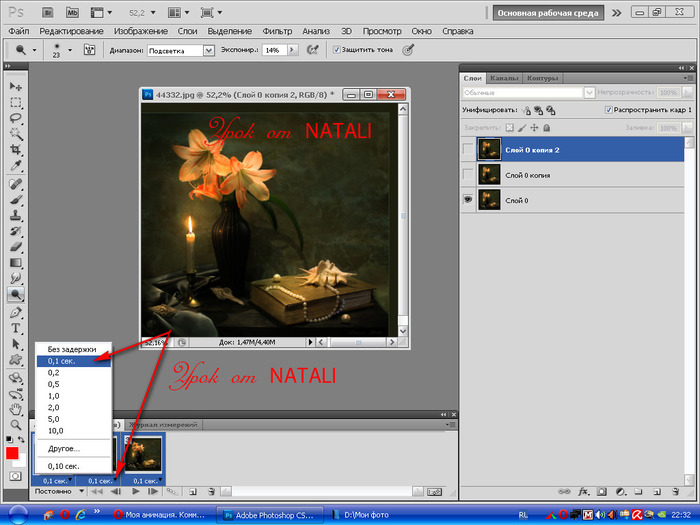Image resolution: width=700 pixels, height=525 pixels.
Task: Select third animation frame thumbnail
Action: coord(143,454)
